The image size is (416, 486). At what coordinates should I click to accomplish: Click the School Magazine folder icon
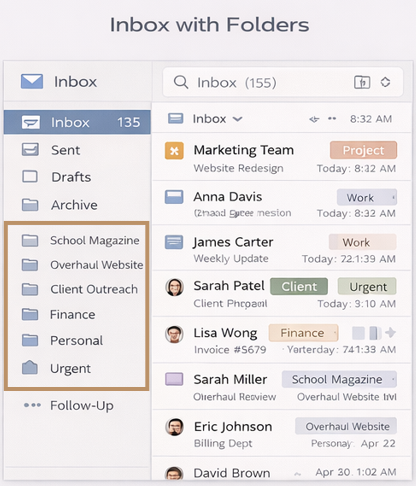pos(30,240)
